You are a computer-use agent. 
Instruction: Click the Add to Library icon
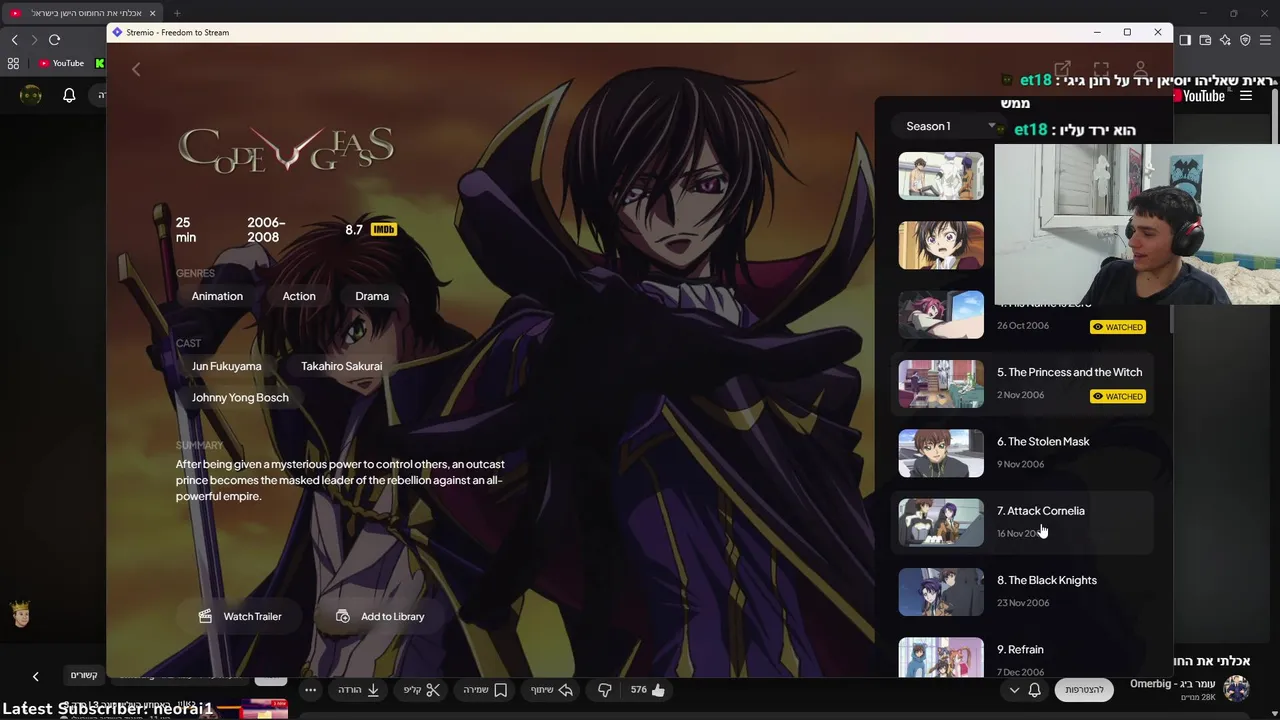tap(342, 617)
